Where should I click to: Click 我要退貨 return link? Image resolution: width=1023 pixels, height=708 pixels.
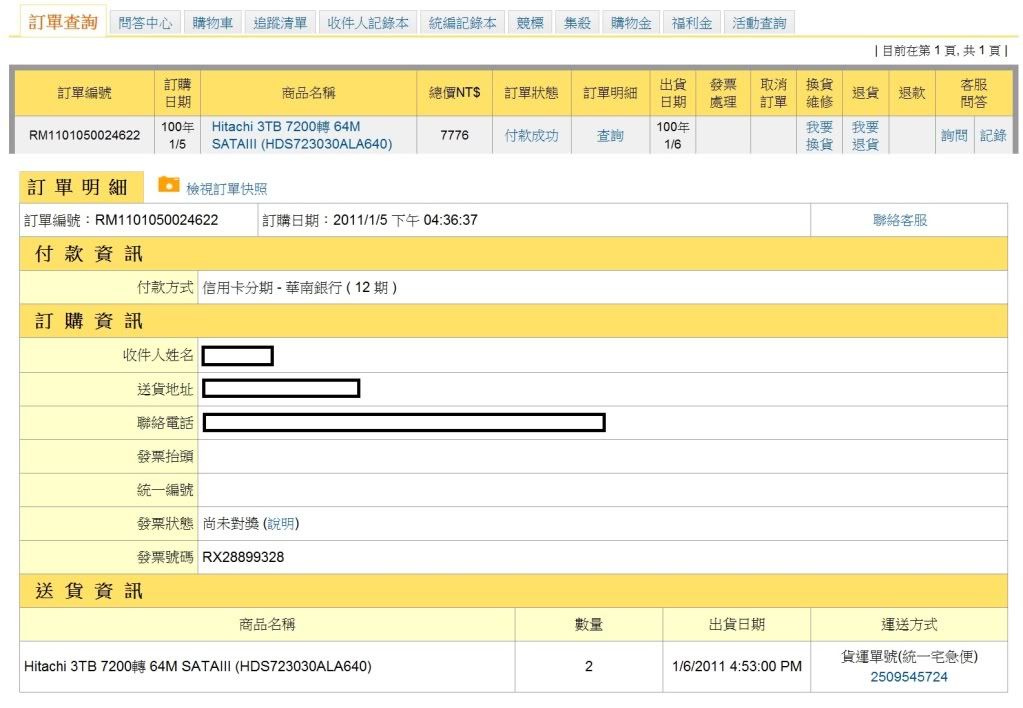pyautogui.click(x=865, y=135)
